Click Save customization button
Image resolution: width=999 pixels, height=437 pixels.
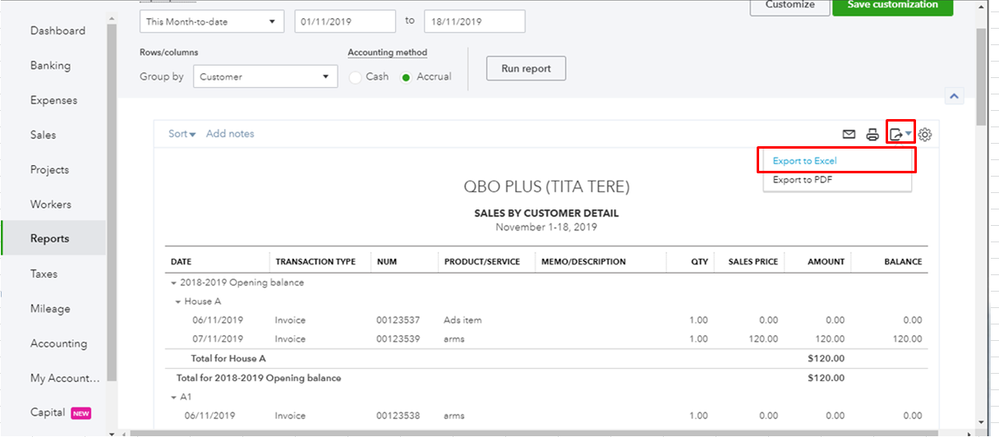click(x=893, y=5)
